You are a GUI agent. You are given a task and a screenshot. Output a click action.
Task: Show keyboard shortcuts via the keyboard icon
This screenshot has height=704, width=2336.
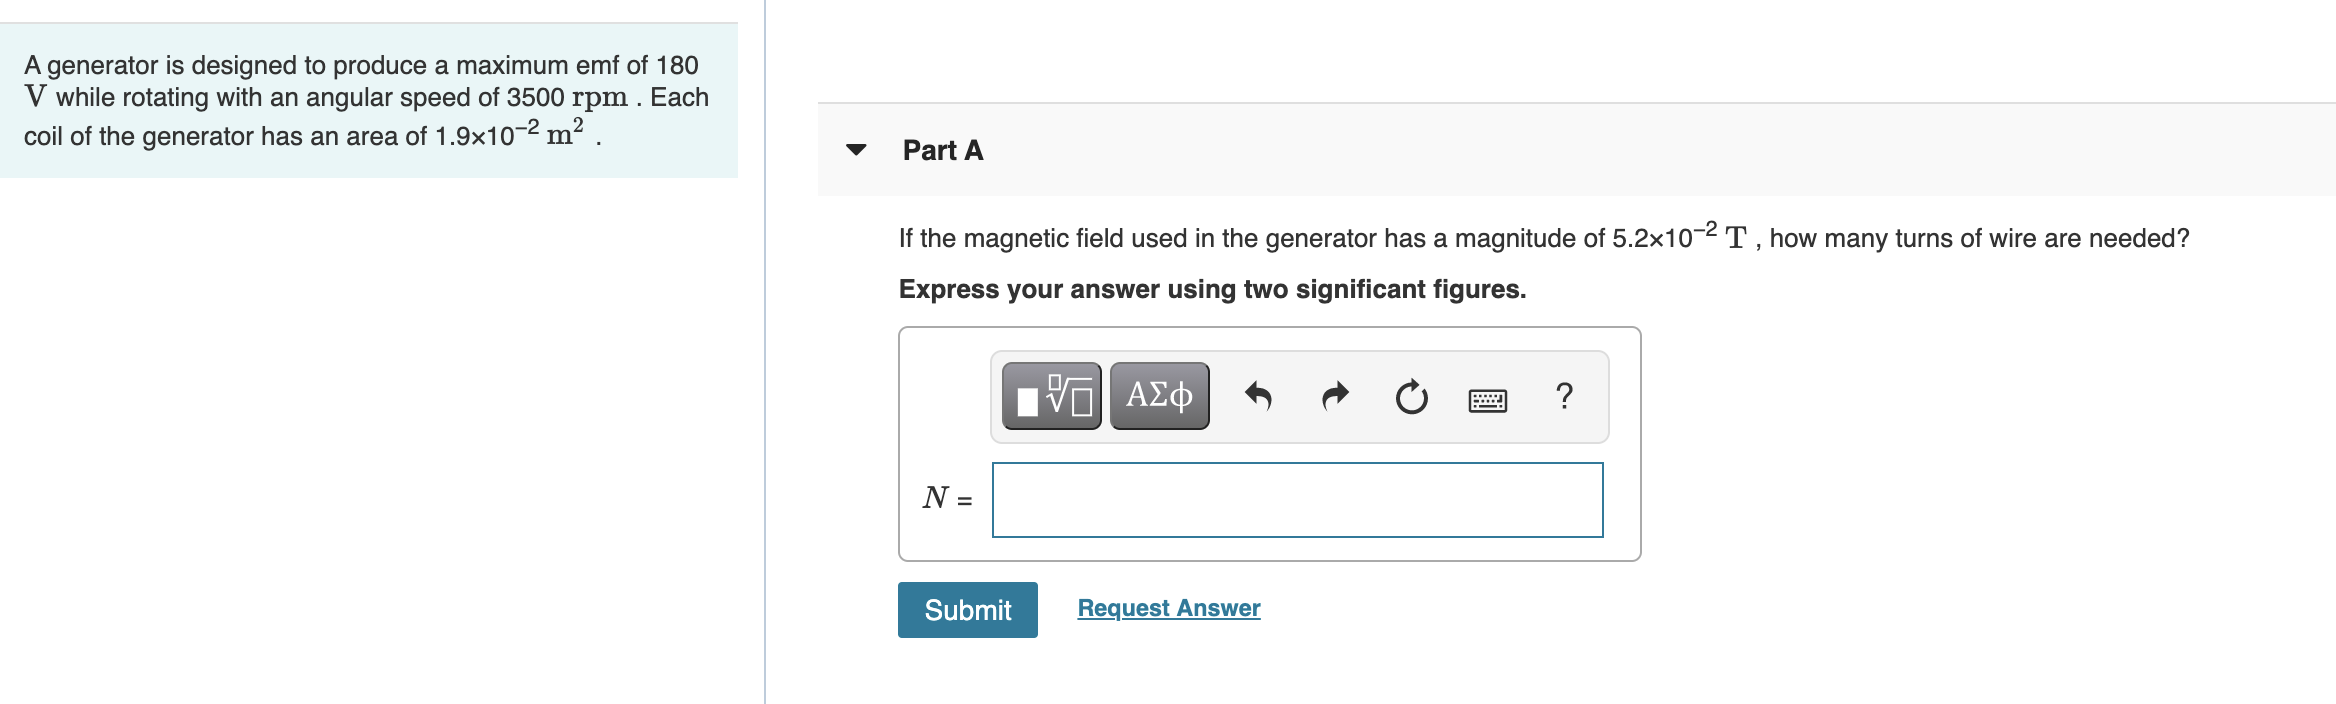pos(1488,400)
